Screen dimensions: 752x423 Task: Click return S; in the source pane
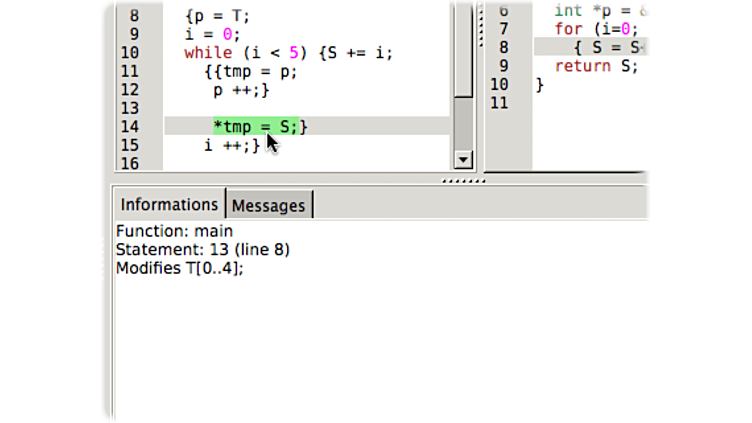click(596, 66)
